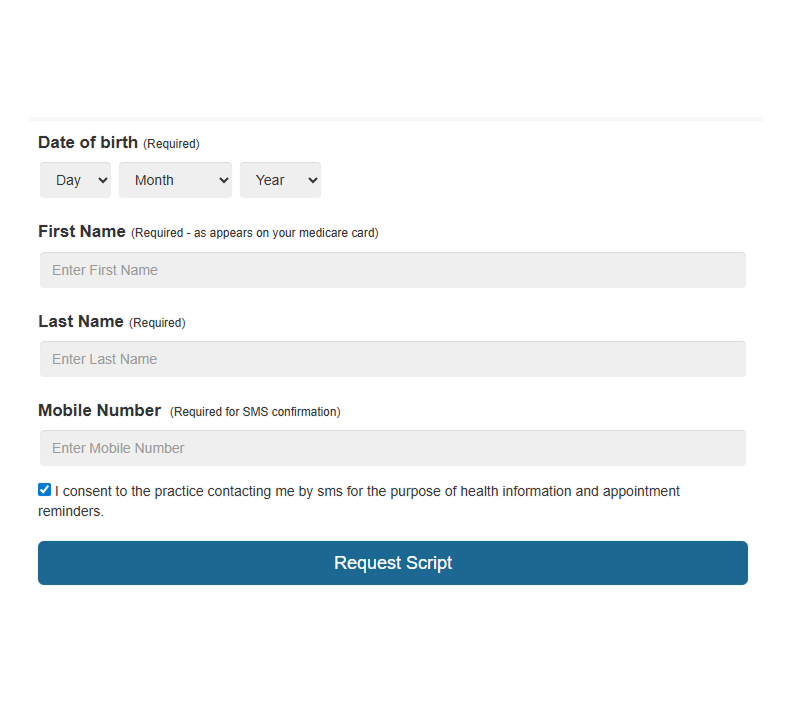Click Required note beside Last Name
This screenshot has height=711, width=792.
pyautogui.click(x=157, y=323)
